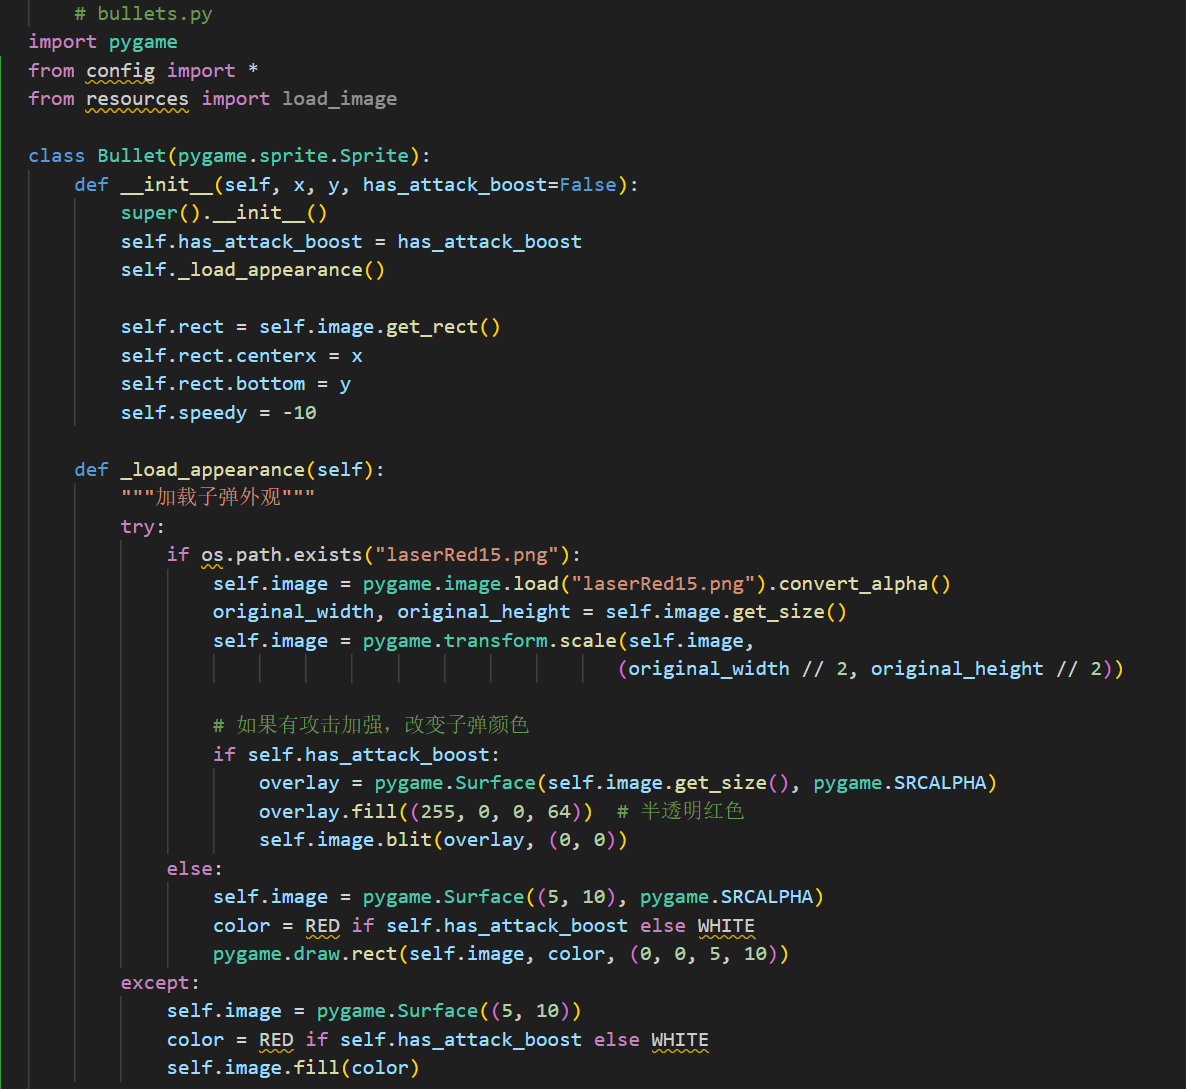Click 'RED' on line above self.image.fill(color)
The image size is (1186, 1089).
pyautogui.click(x=276, y=1040)
